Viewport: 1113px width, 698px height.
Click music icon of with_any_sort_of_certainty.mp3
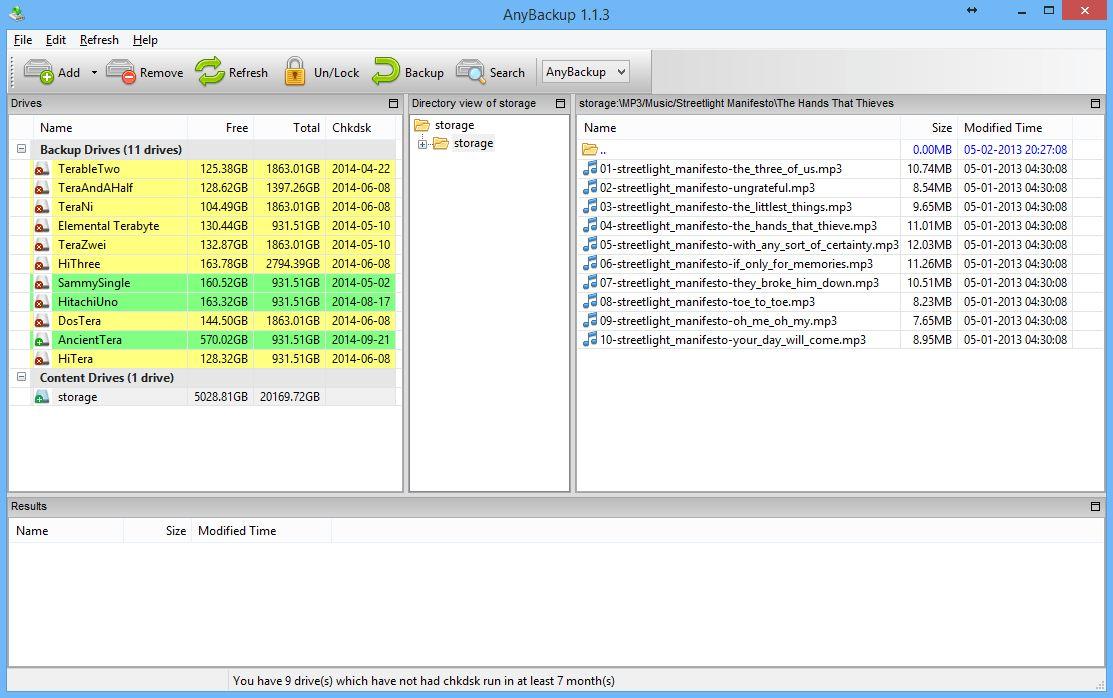point(590,244)
